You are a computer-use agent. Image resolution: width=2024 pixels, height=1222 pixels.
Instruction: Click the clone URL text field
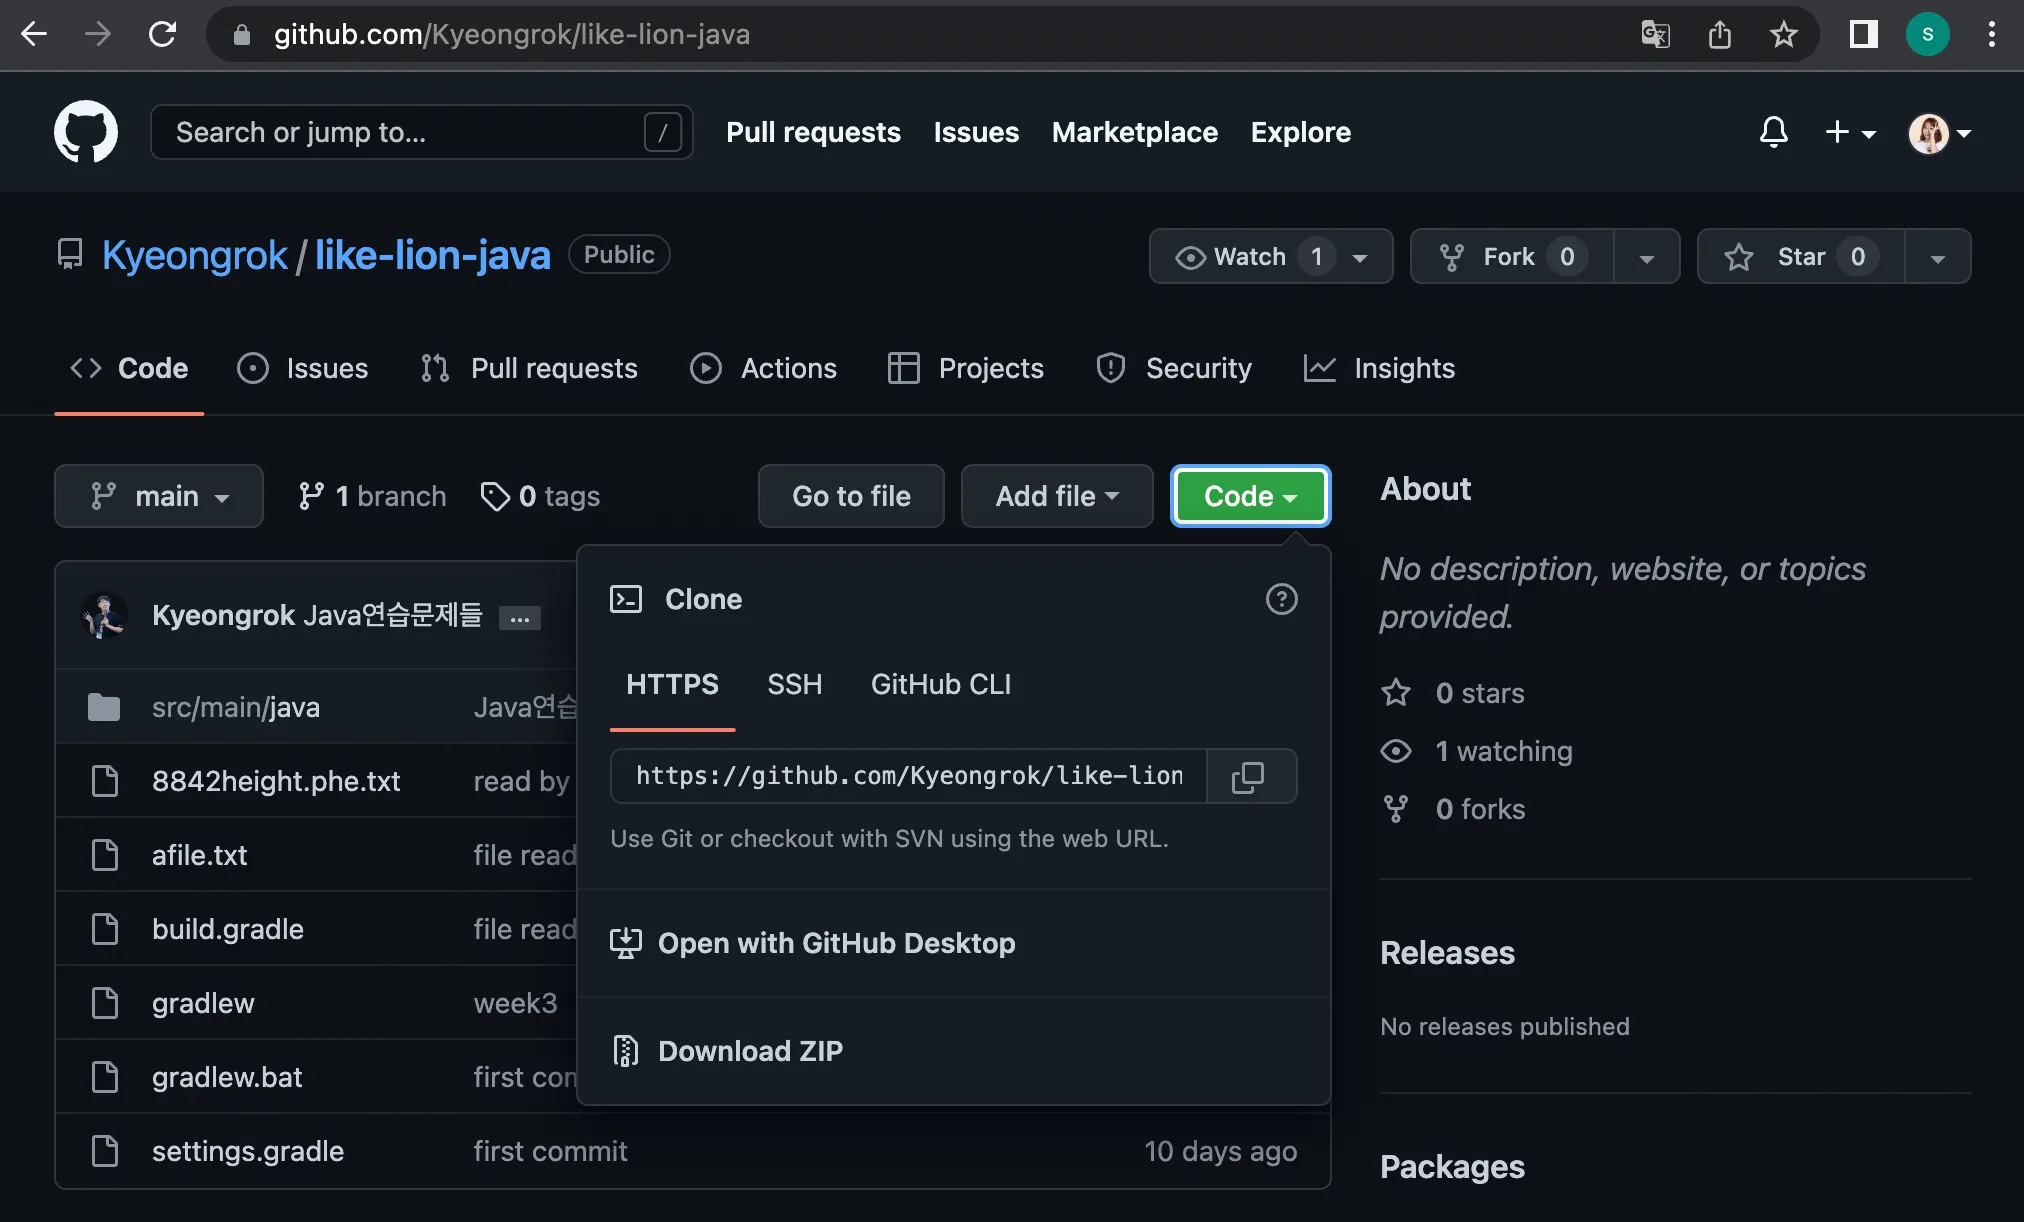(908, 776)
